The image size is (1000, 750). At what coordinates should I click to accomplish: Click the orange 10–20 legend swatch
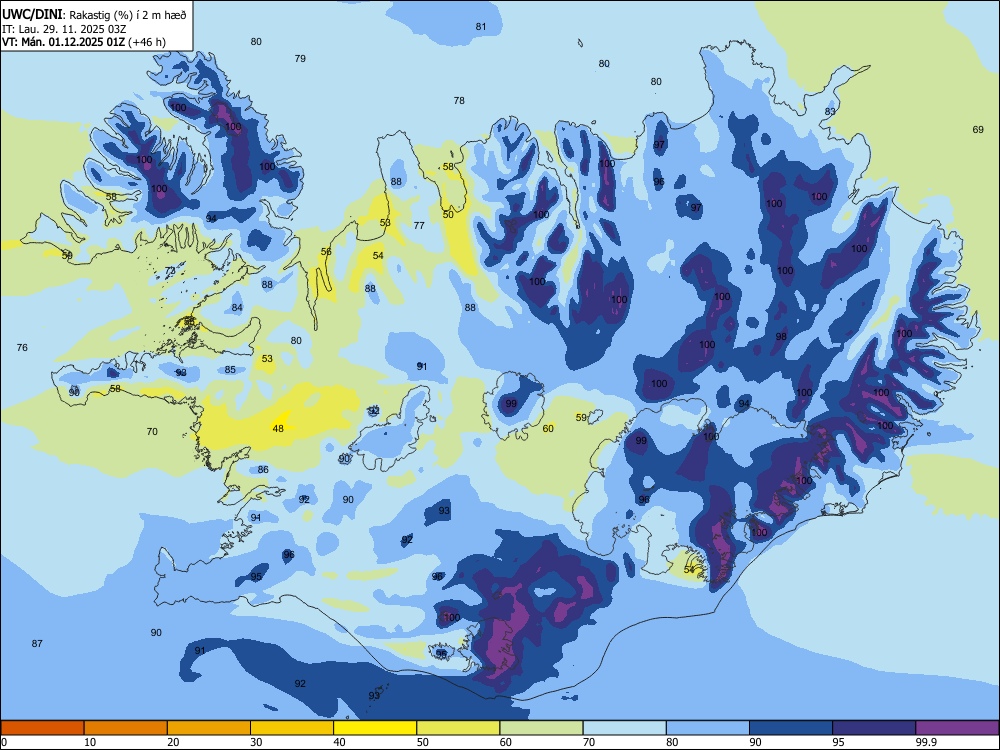click(x=126, y=728)
